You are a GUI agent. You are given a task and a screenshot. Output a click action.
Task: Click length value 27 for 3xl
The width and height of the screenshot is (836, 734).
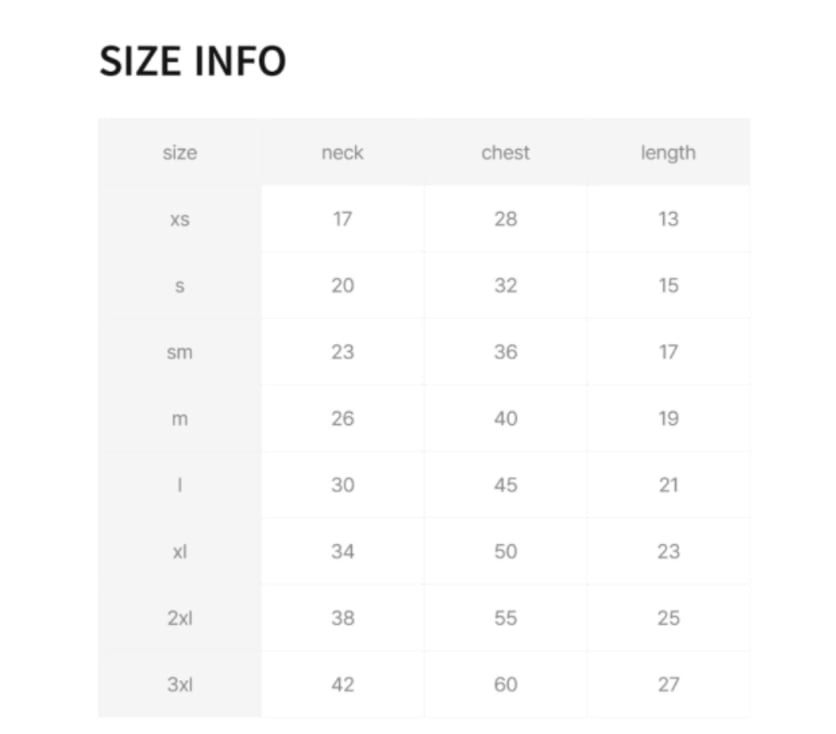click(x=668, y=684)
